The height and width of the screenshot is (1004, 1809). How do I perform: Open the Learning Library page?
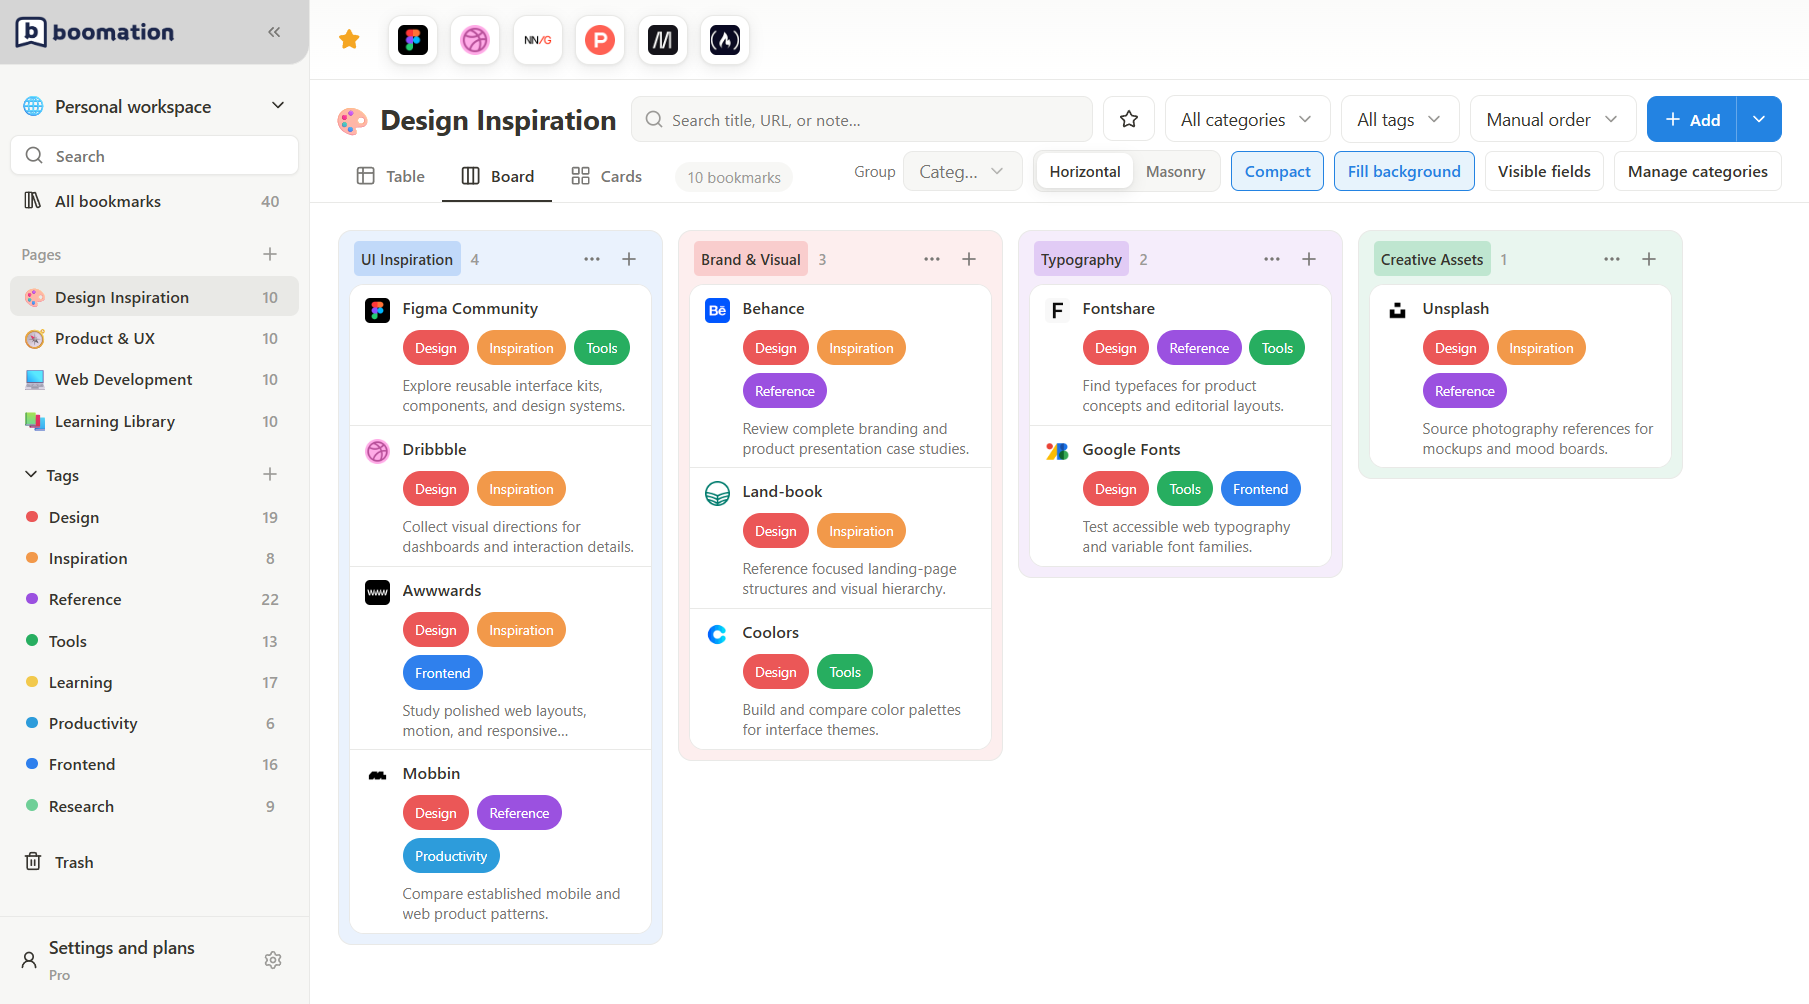pyautogui.click(x=154, y=421)
